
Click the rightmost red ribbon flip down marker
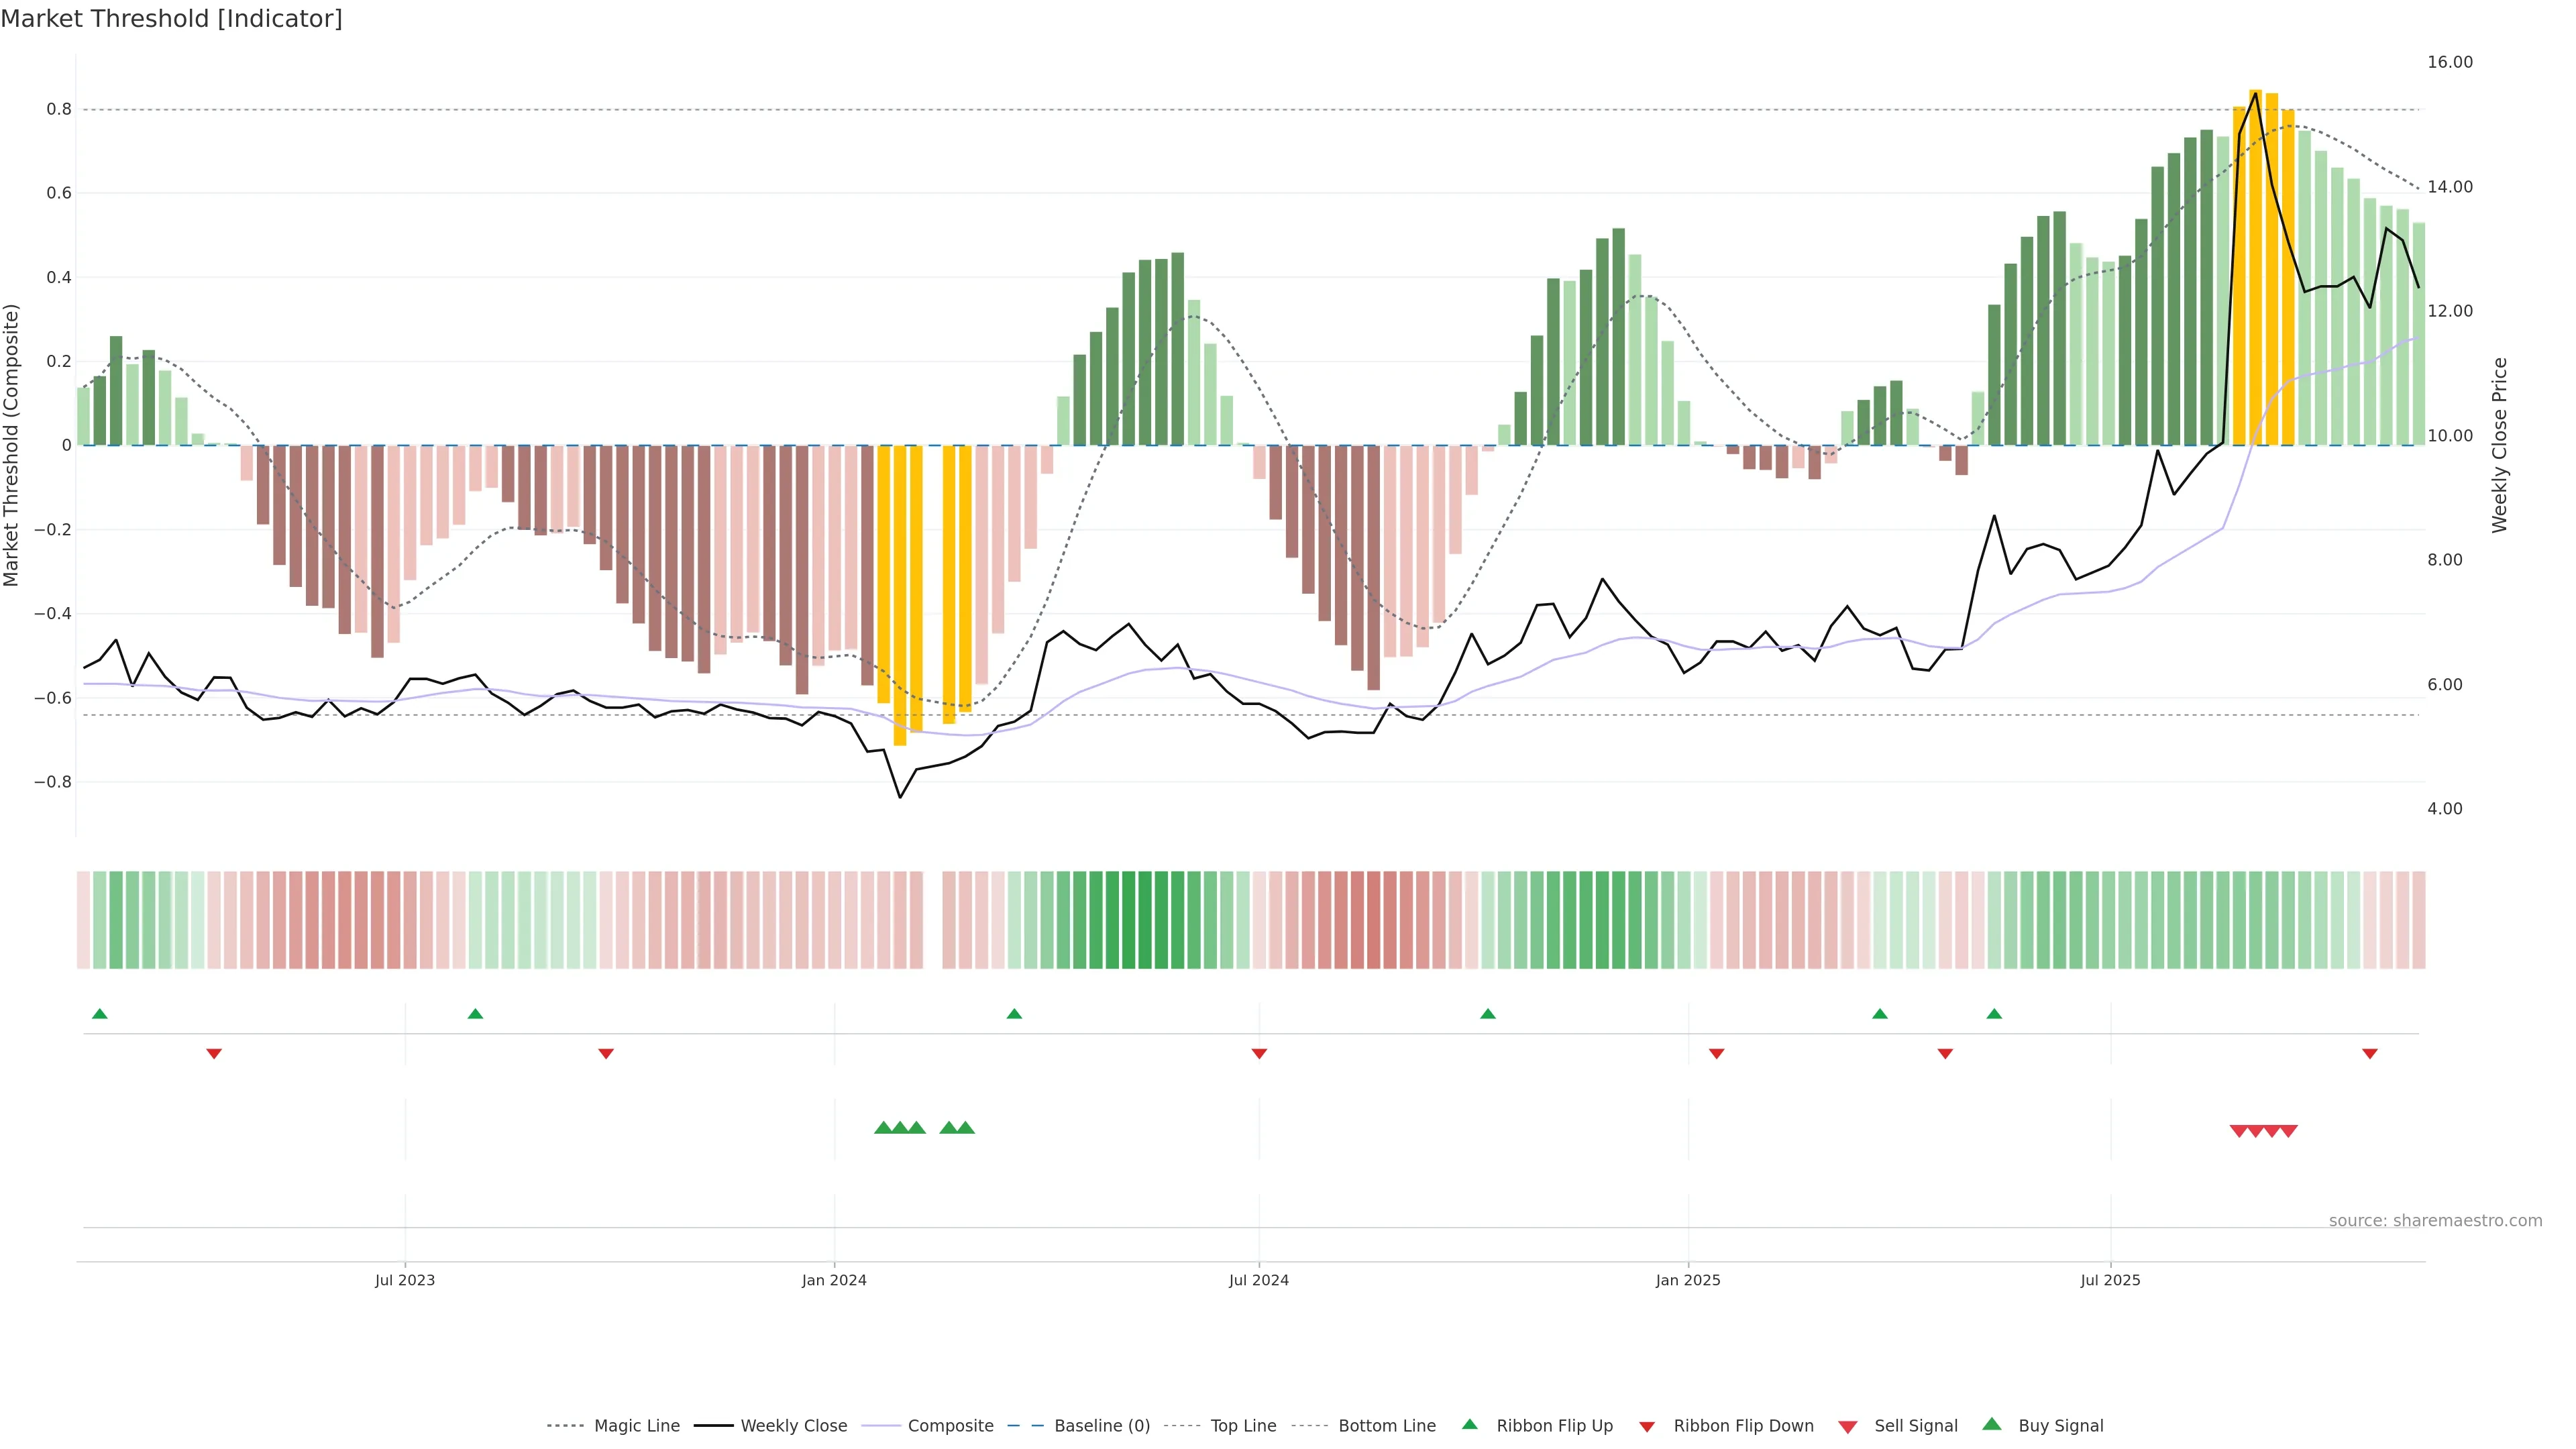2369,1053
